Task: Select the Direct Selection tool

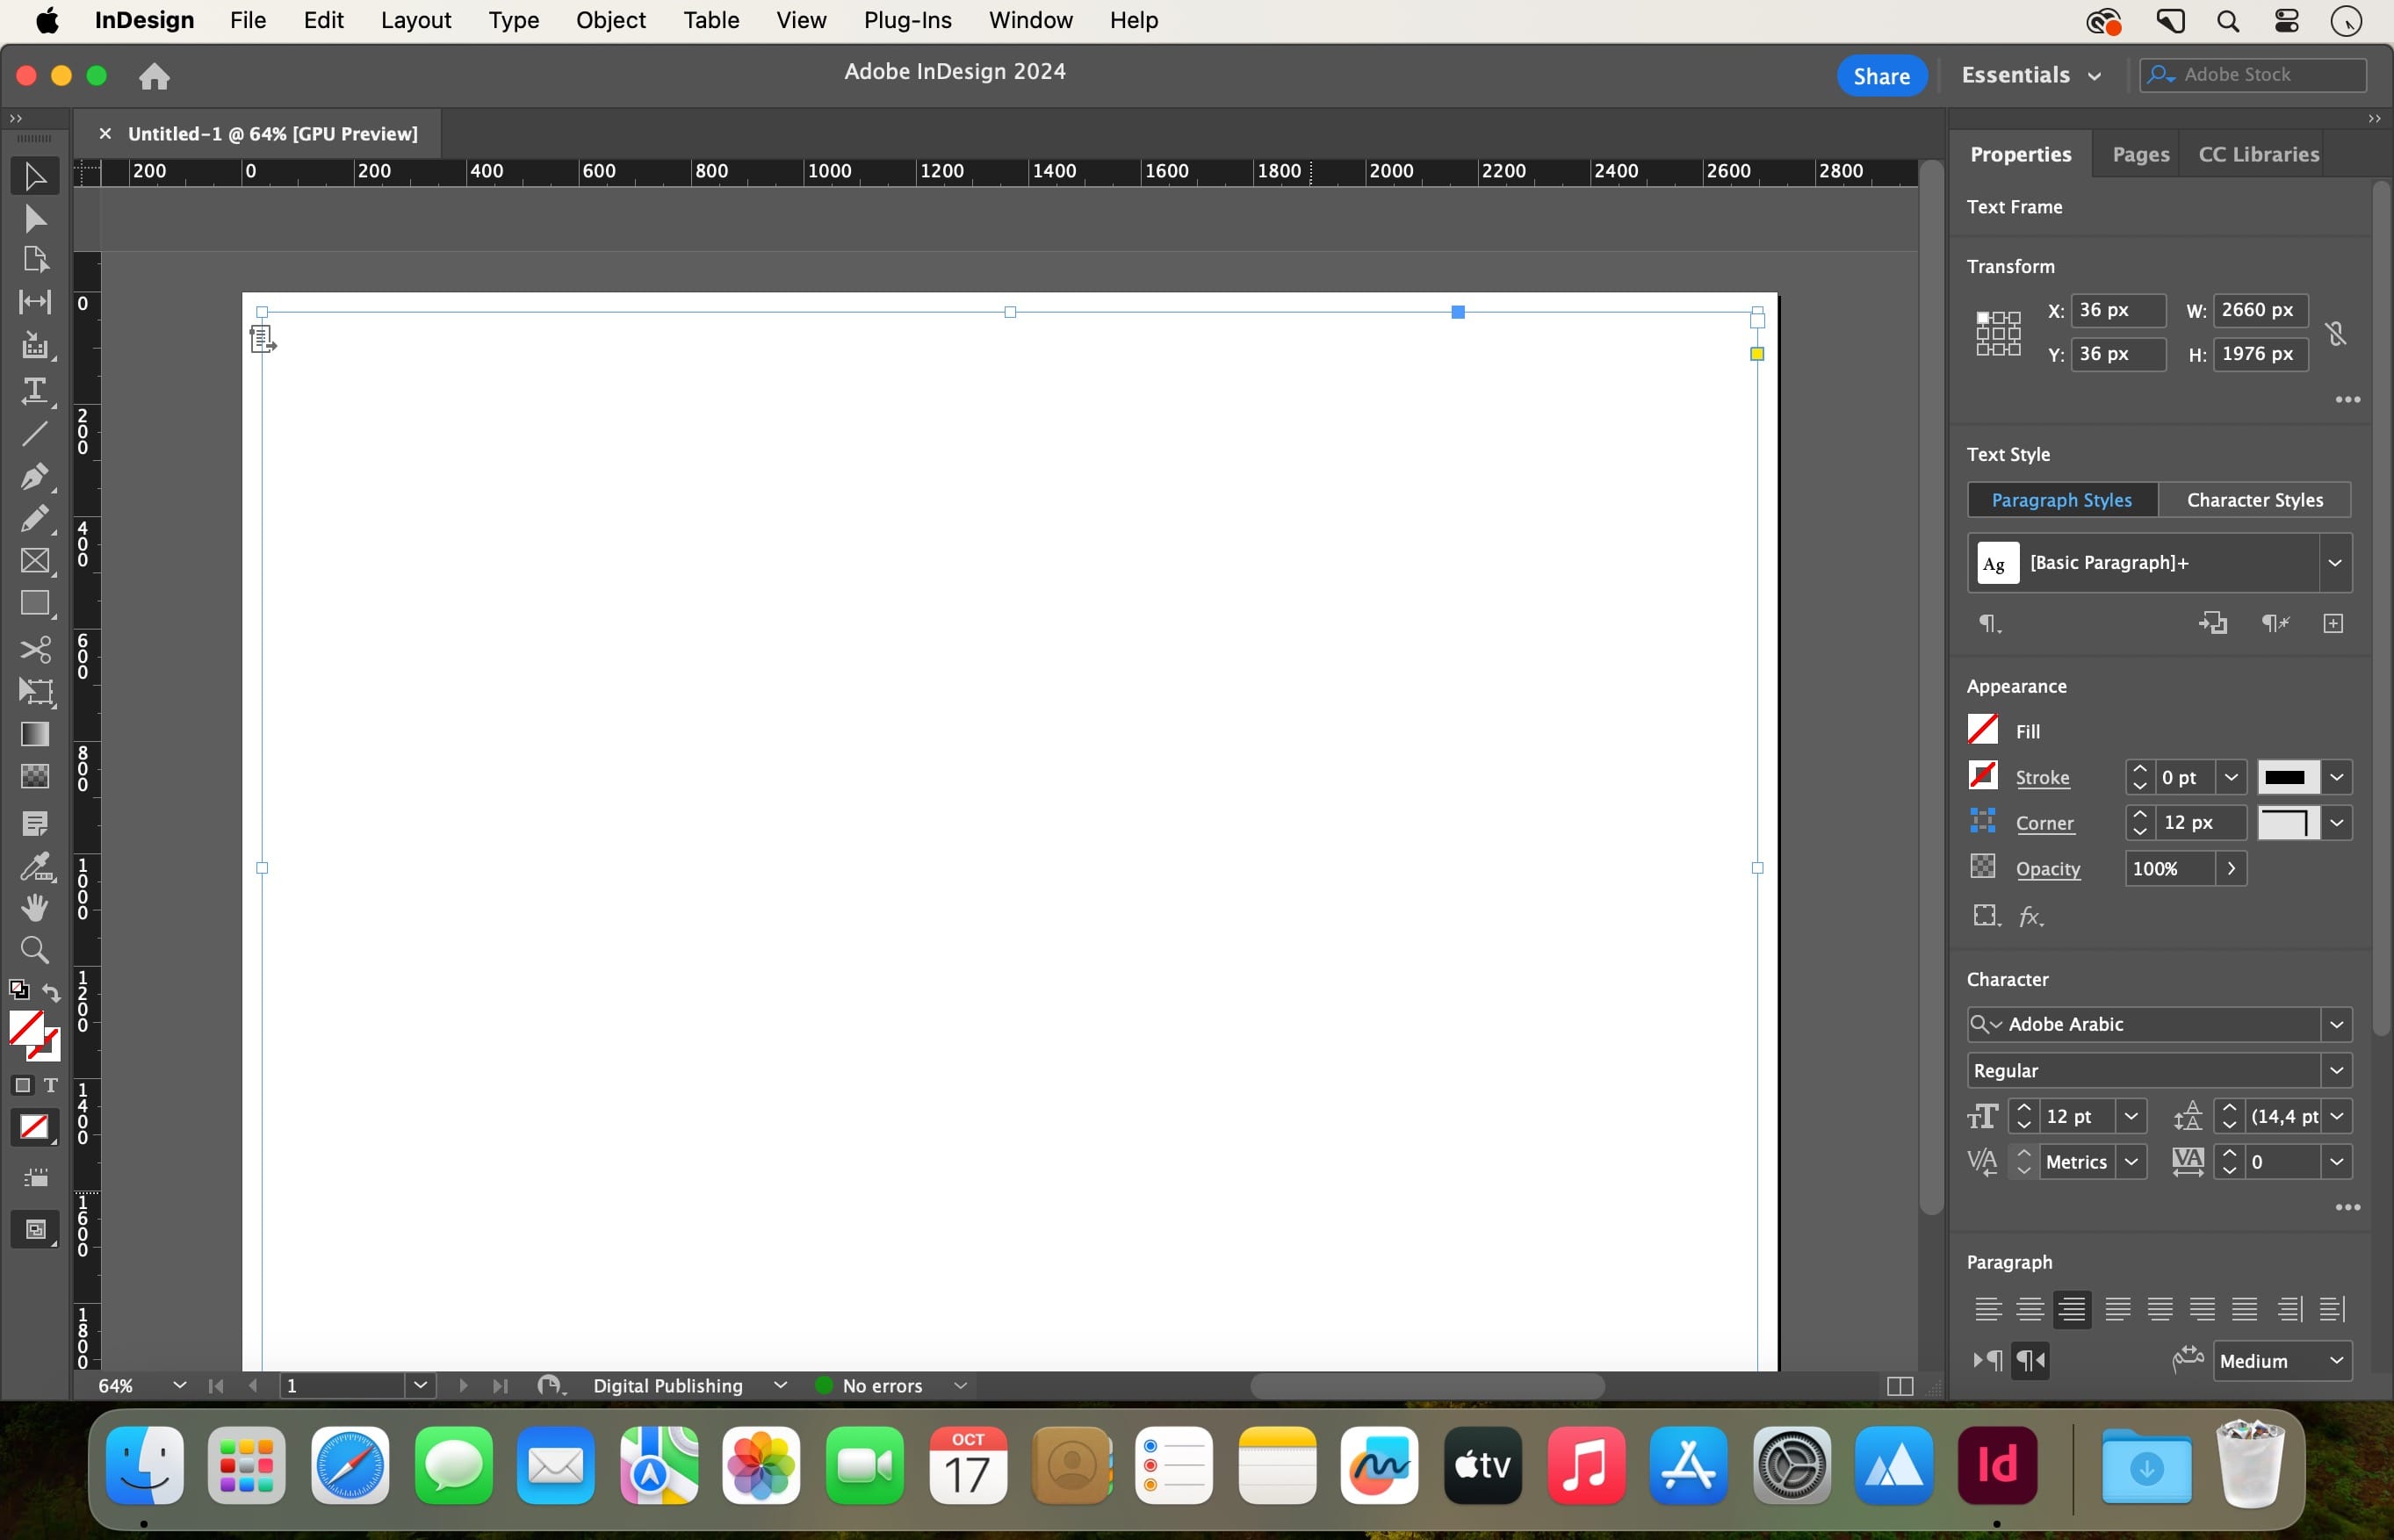Action: pyautogui.click(x=34, y=218)
